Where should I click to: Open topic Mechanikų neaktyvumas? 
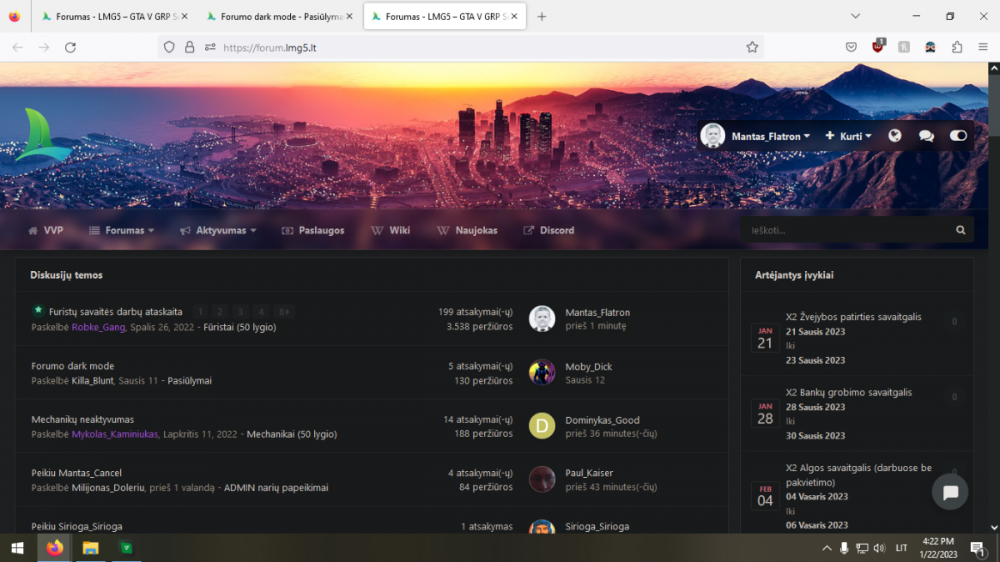[82, 420]
